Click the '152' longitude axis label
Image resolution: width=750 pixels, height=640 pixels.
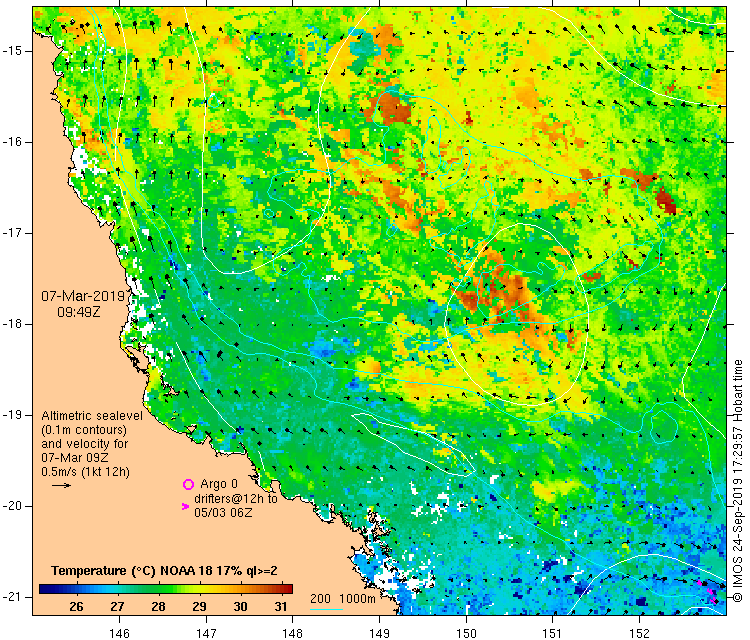(640, 633)
